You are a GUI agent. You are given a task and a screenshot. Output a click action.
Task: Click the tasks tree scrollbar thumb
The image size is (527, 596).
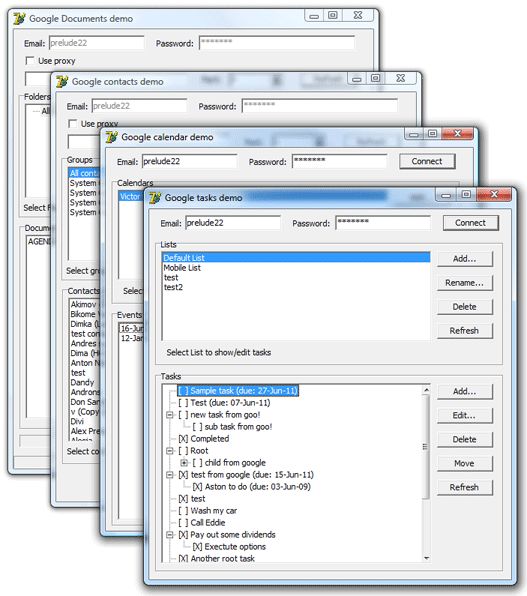point(426,447)
